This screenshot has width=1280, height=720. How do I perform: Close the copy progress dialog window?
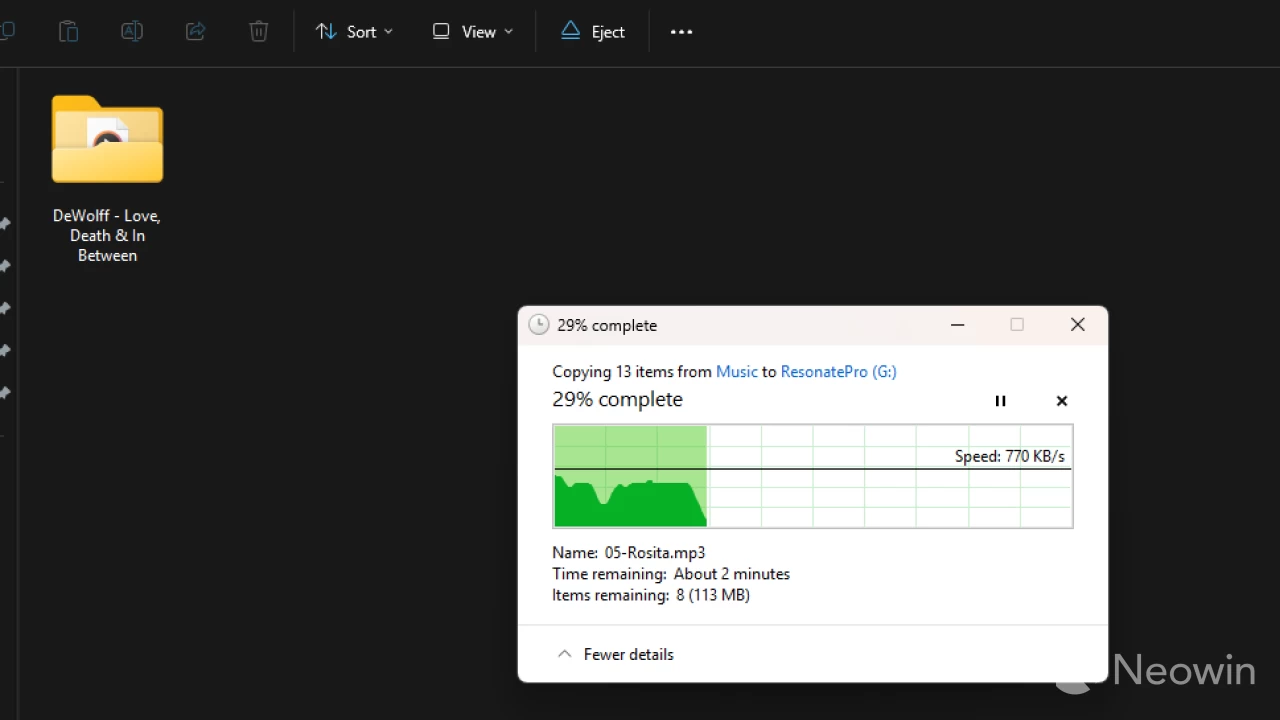click(1077, 325)
